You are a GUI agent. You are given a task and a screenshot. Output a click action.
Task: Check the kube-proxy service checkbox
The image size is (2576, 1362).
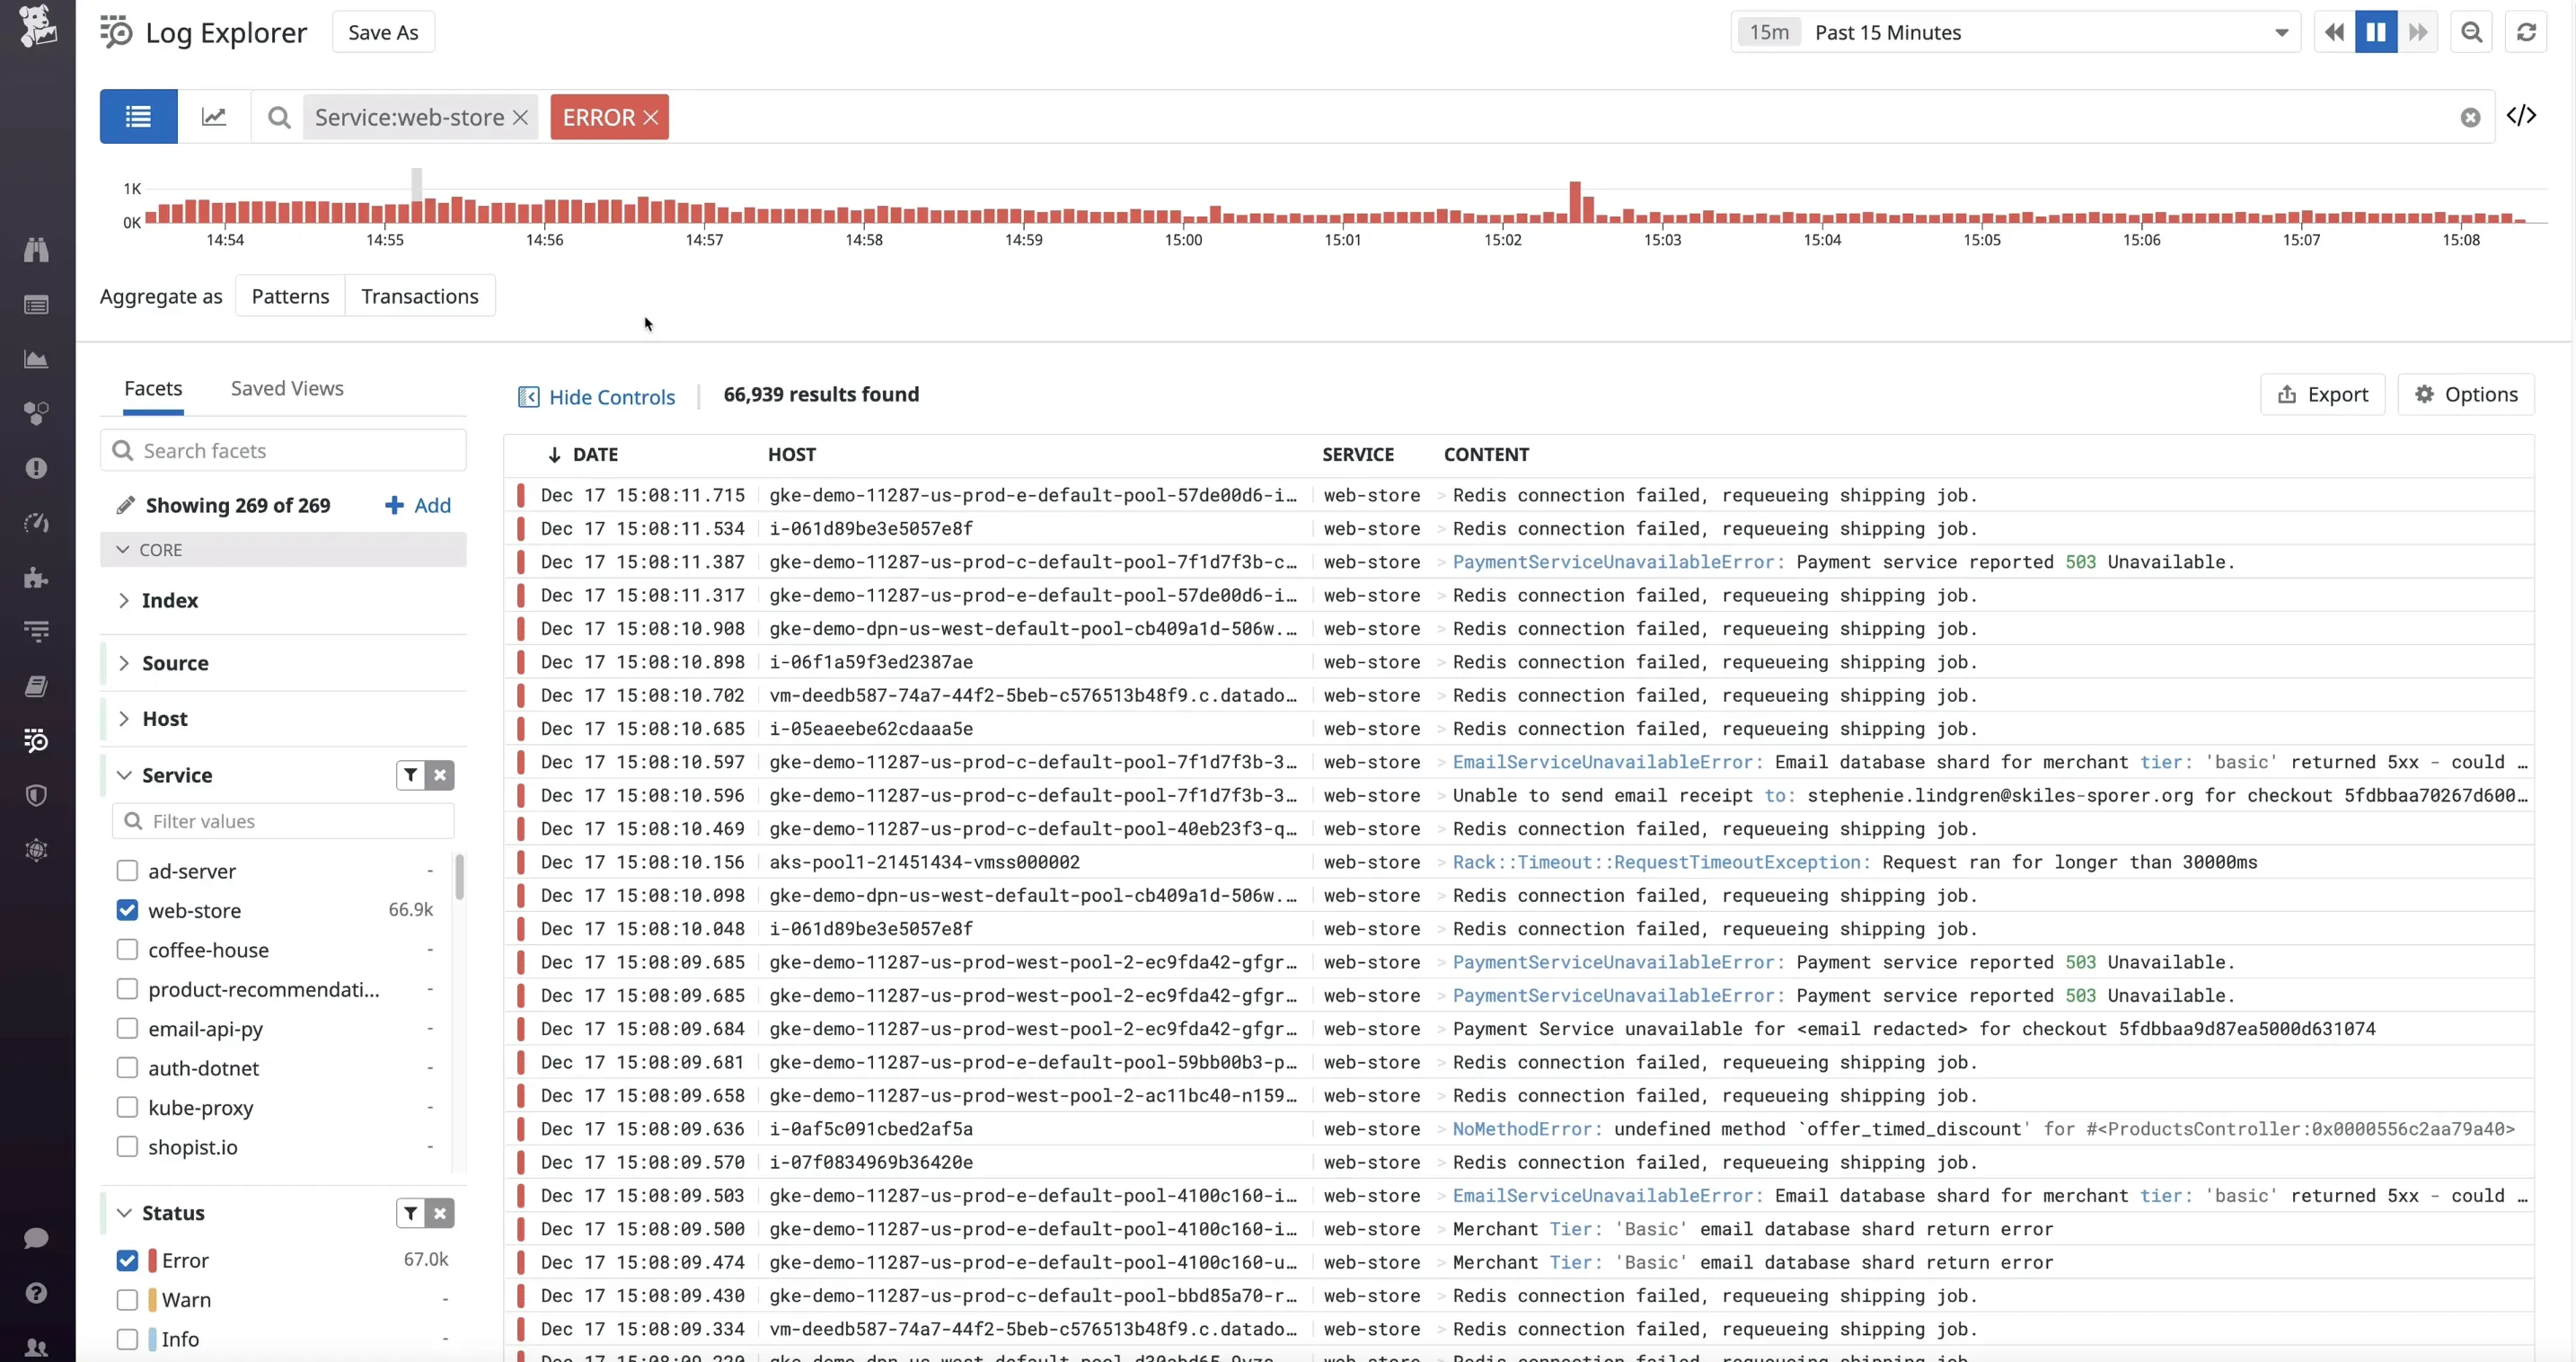127,1107
